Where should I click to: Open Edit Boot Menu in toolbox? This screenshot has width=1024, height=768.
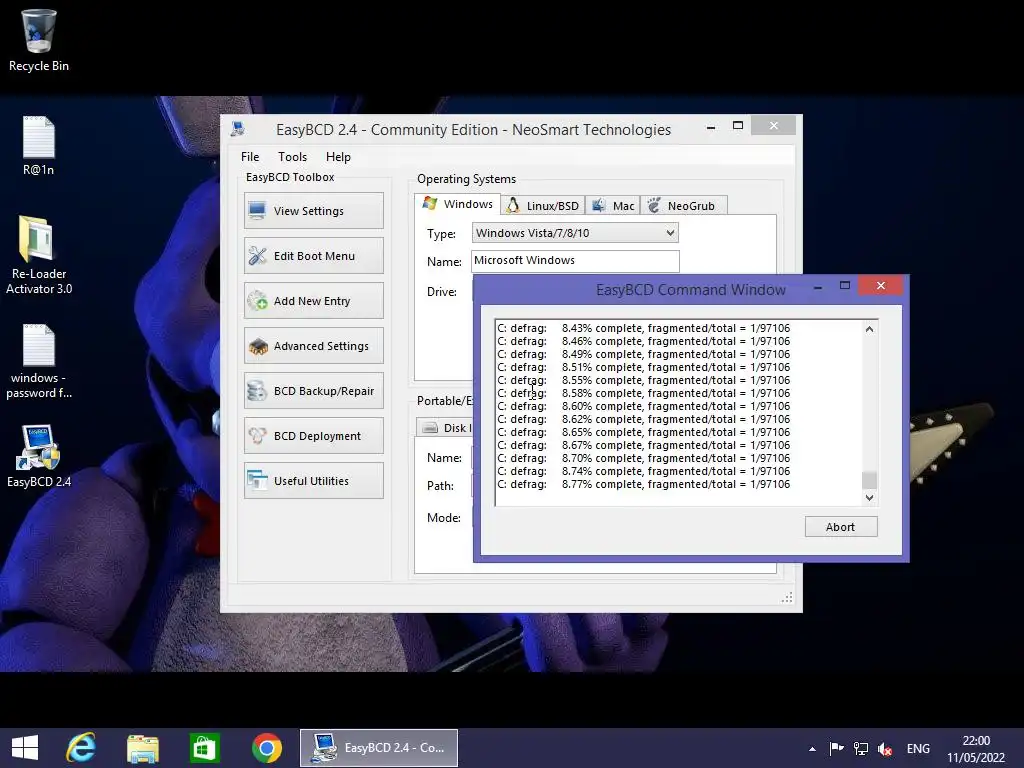click(x=313, y=256)
